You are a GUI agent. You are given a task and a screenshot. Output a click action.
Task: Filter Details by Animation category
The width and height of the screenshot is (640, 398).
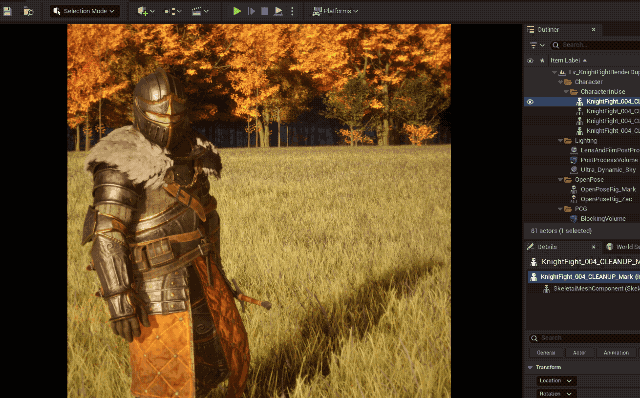point(616,353)
